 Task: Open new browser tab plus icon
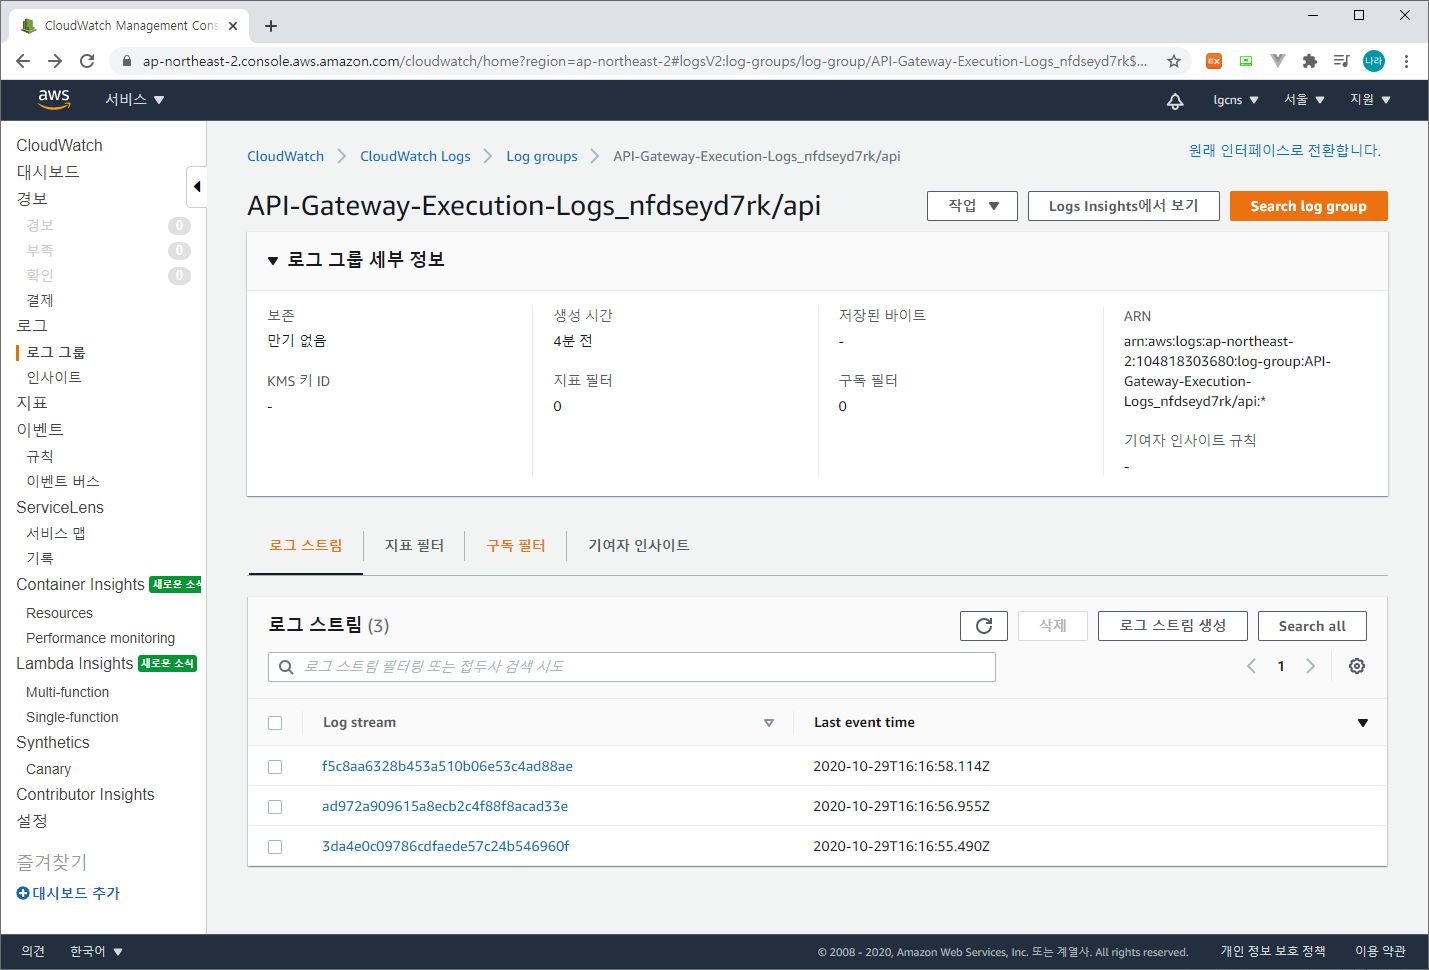pos(271,26)
